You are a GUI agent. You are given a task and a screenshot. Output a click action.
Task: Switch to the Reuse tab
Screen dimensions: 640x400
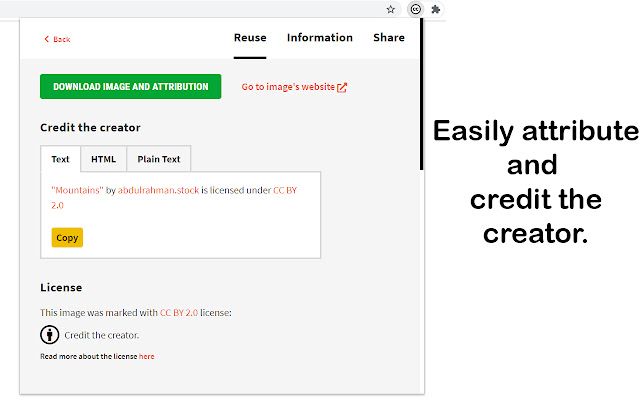coord(250,38)
